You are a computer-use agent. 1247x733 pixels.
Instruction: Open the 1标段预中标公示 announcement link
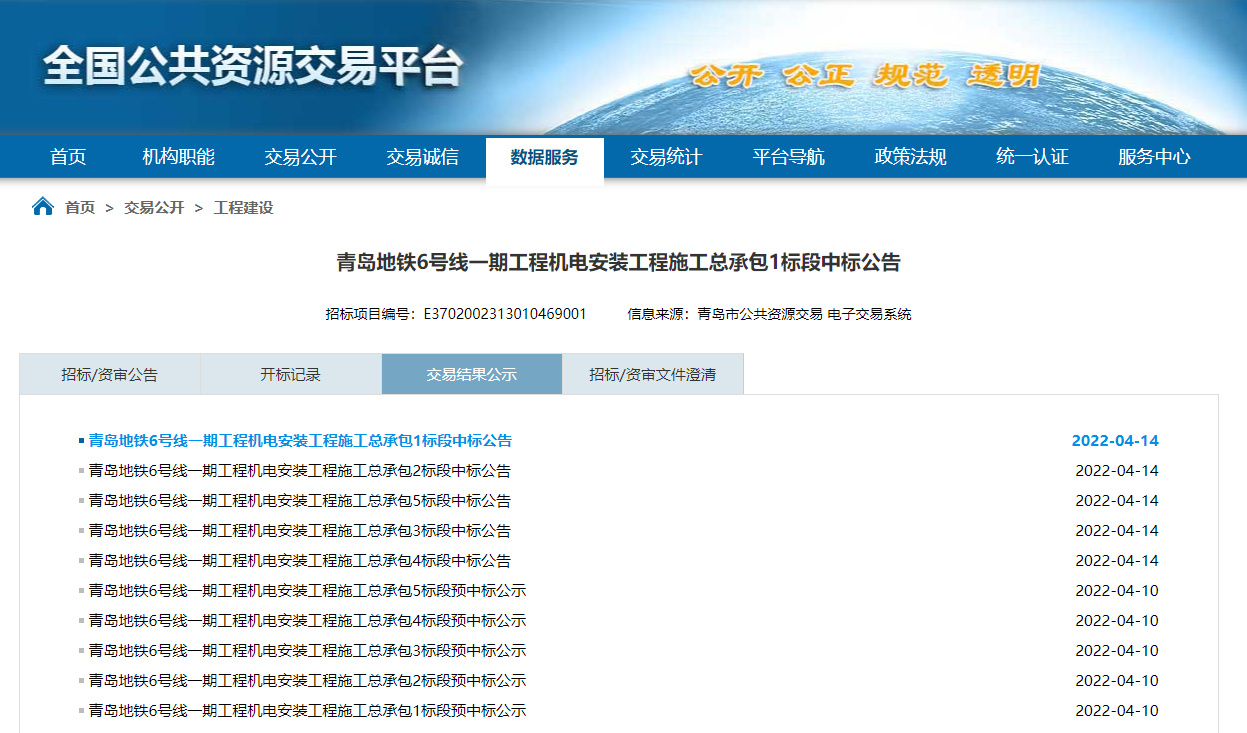(307, 711)
